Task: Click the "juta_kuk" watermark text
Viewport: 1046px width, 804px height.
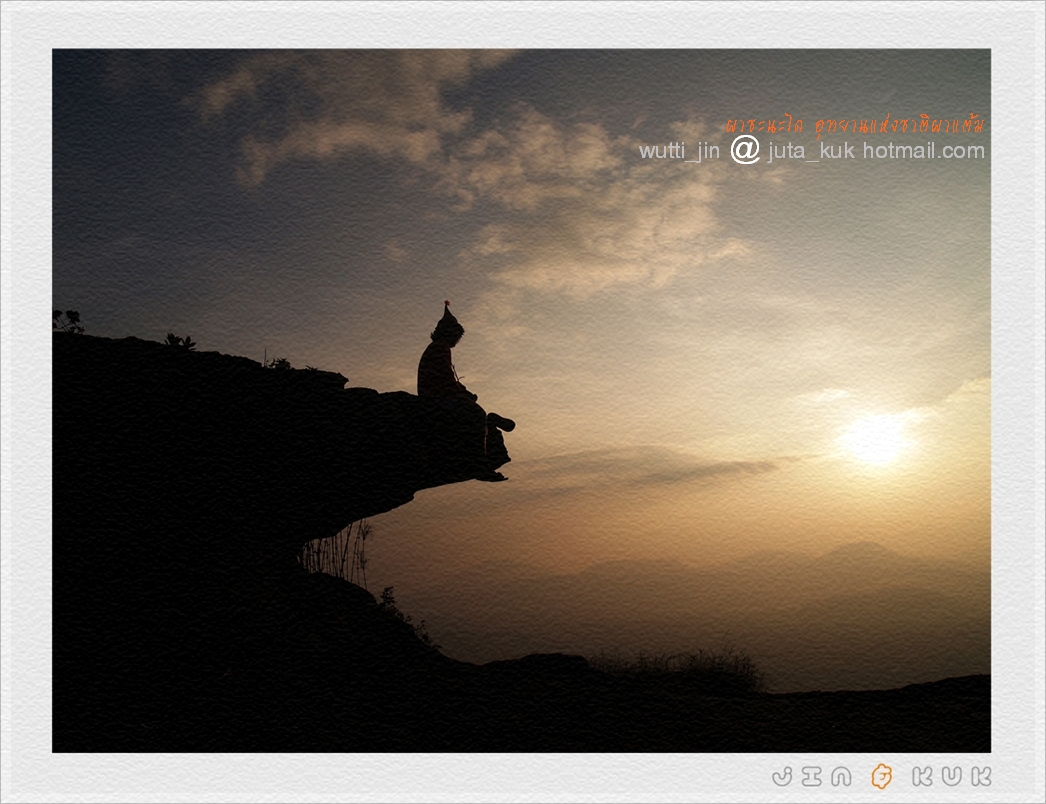Action: coord(811,151)
